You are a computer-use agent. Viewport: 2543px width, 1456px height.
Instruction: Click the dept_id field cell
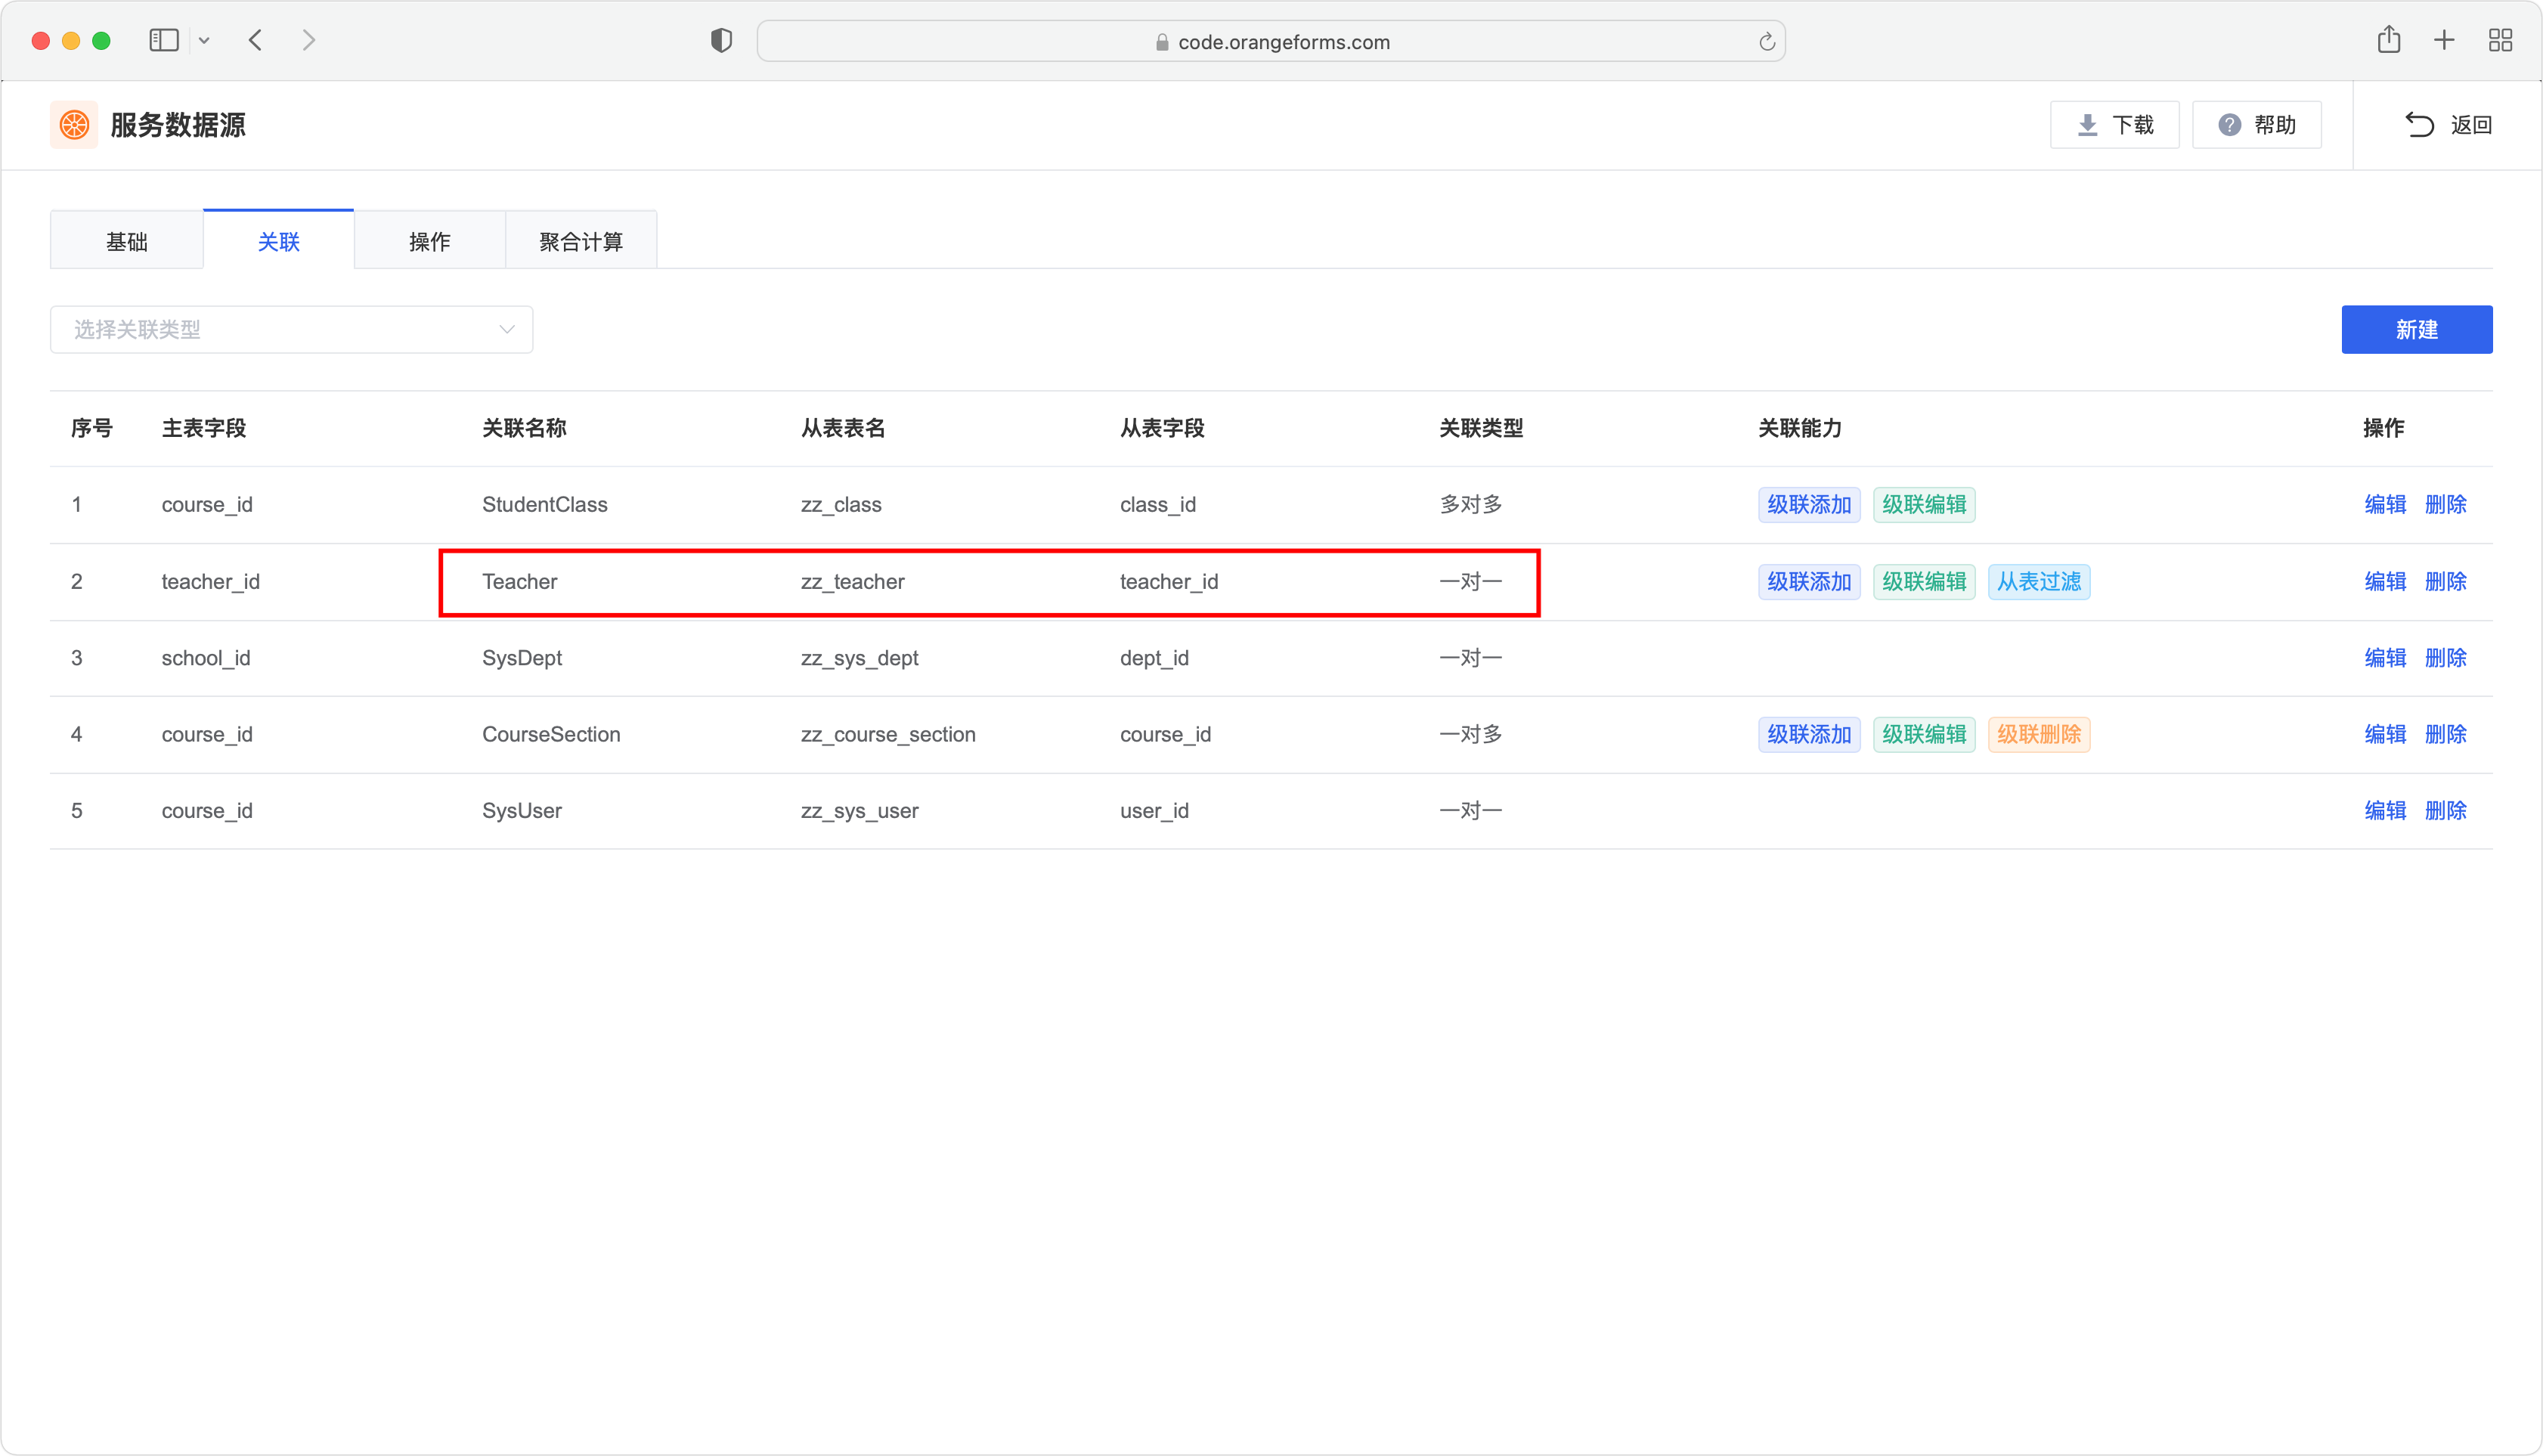point(1154,658)
